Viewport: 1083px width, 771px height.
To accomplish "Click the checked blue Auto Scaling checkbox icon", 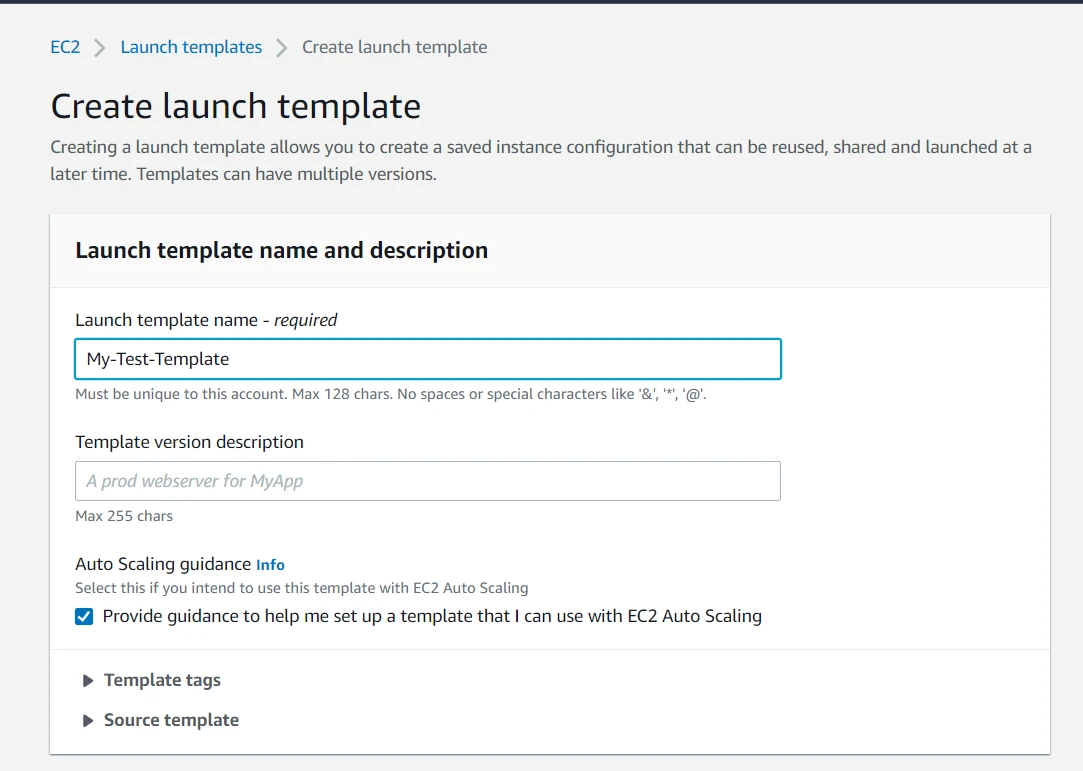I will tap(84, 616).
